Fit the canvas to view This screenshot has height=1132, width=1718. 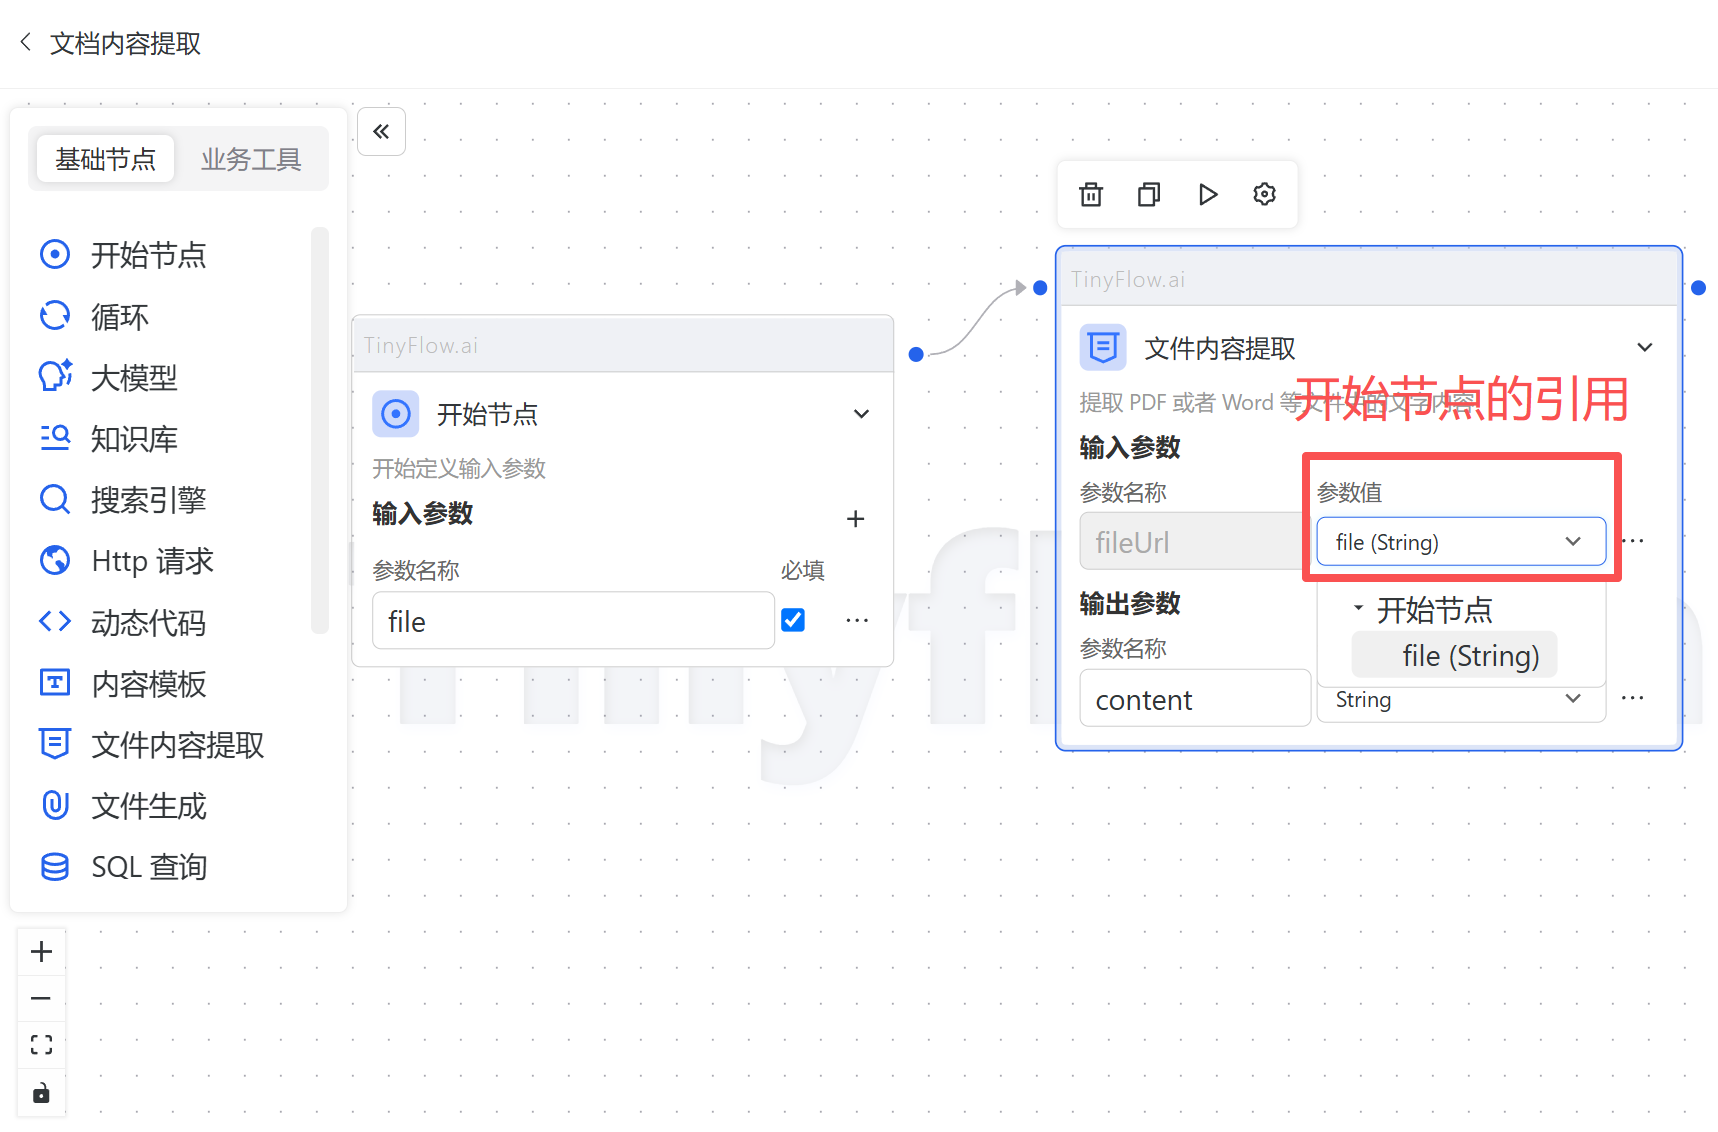tap(41, 1045)
